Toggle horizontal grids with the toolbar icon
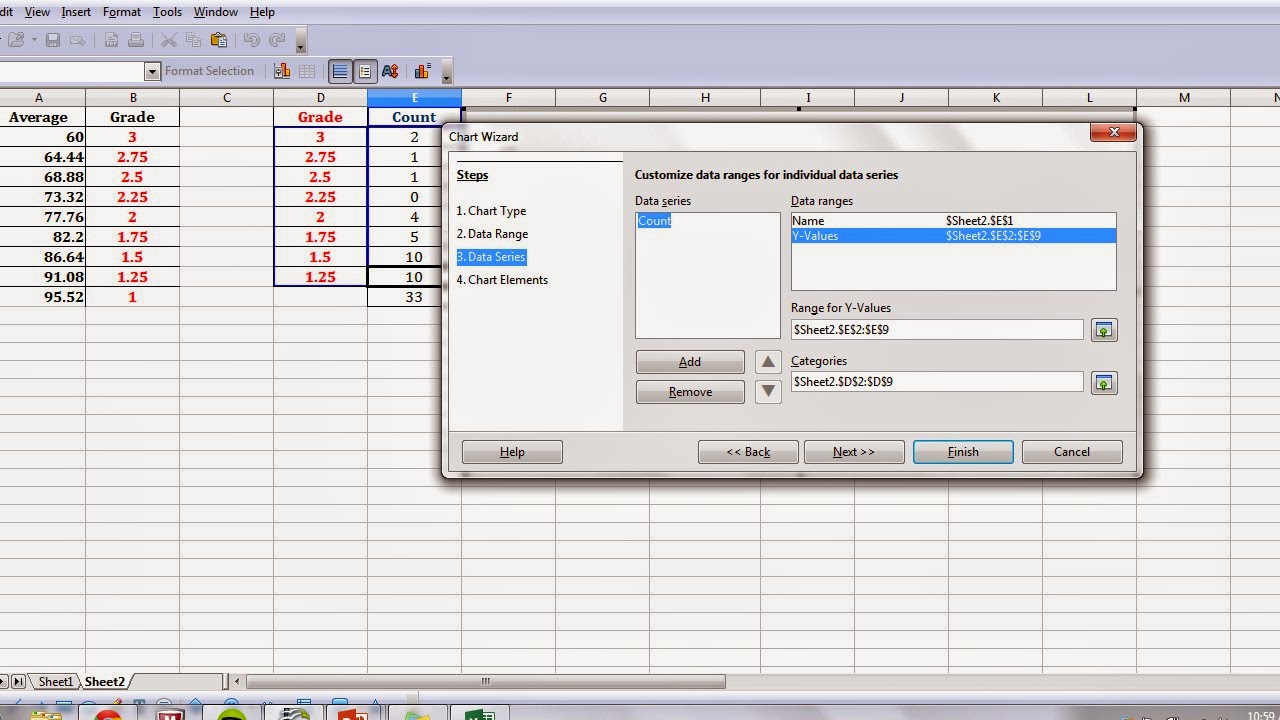This screenshot has height=720, width=1280. coord(340,71)
